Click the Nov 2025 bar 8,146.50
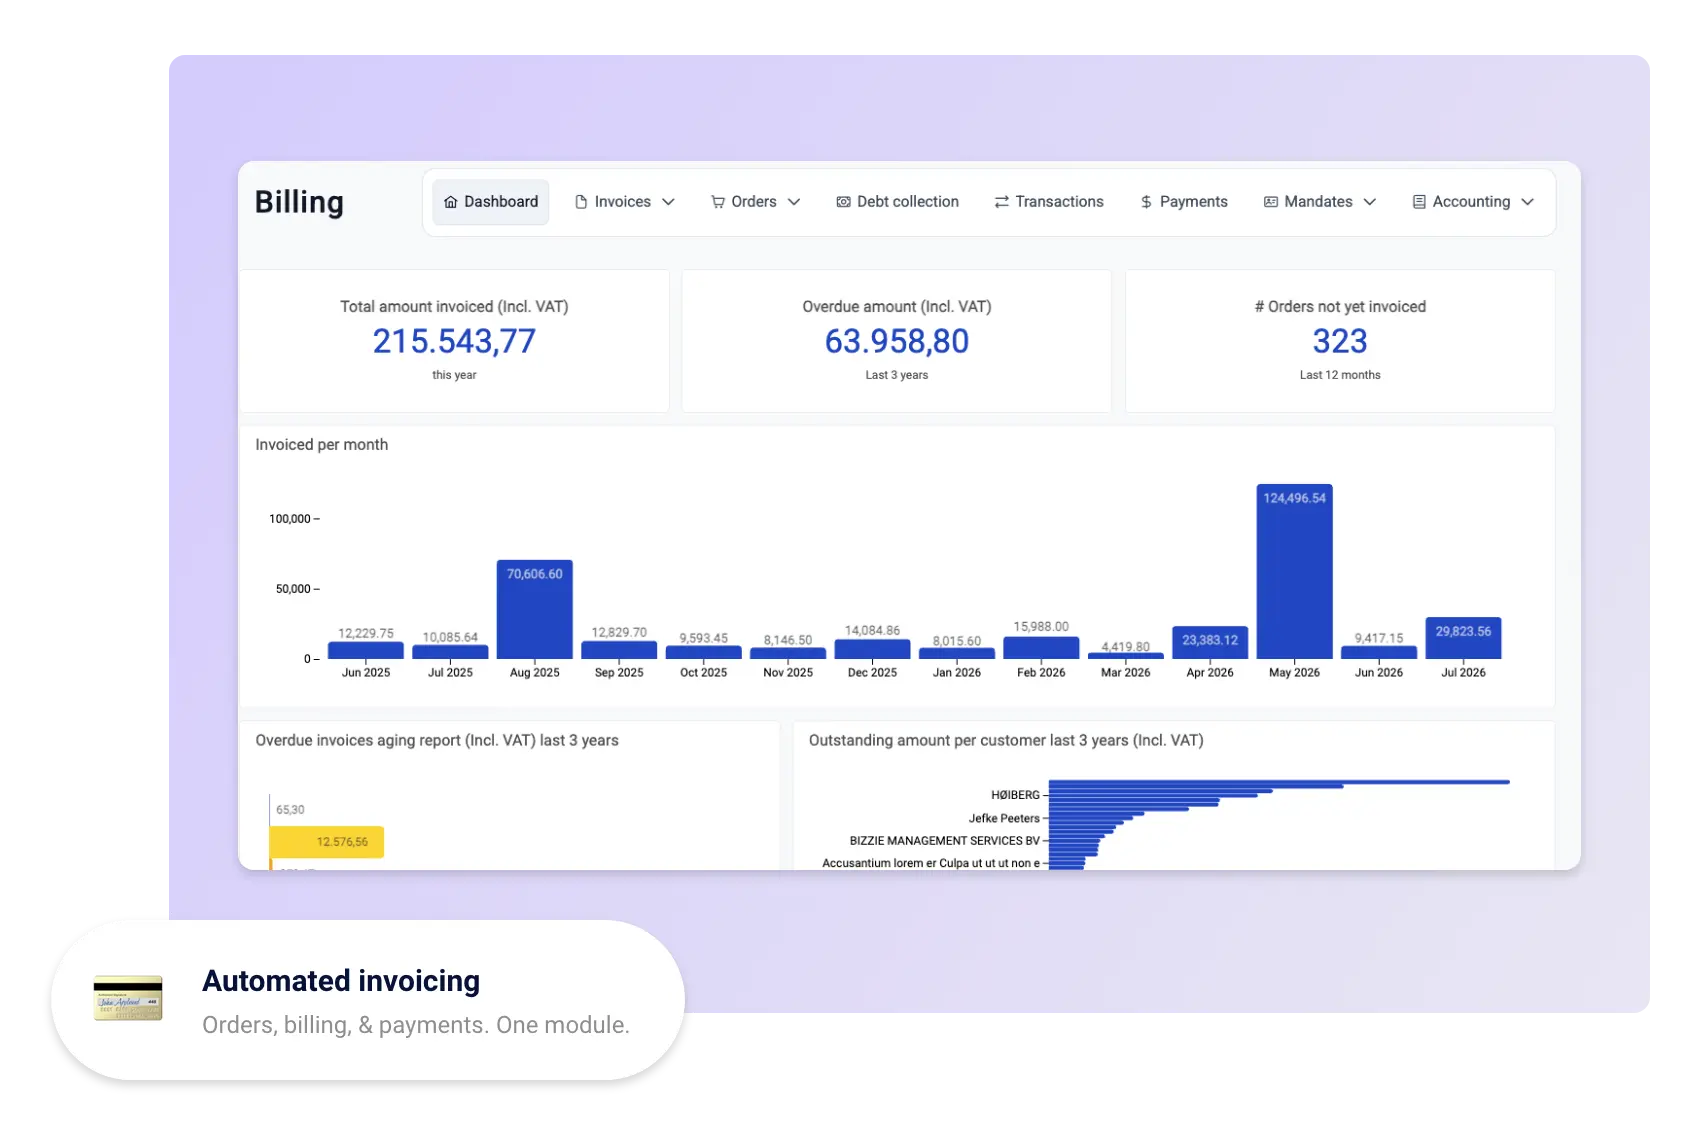The width and height of the screenshot is (1707, 1134). (x=788, y=653)
